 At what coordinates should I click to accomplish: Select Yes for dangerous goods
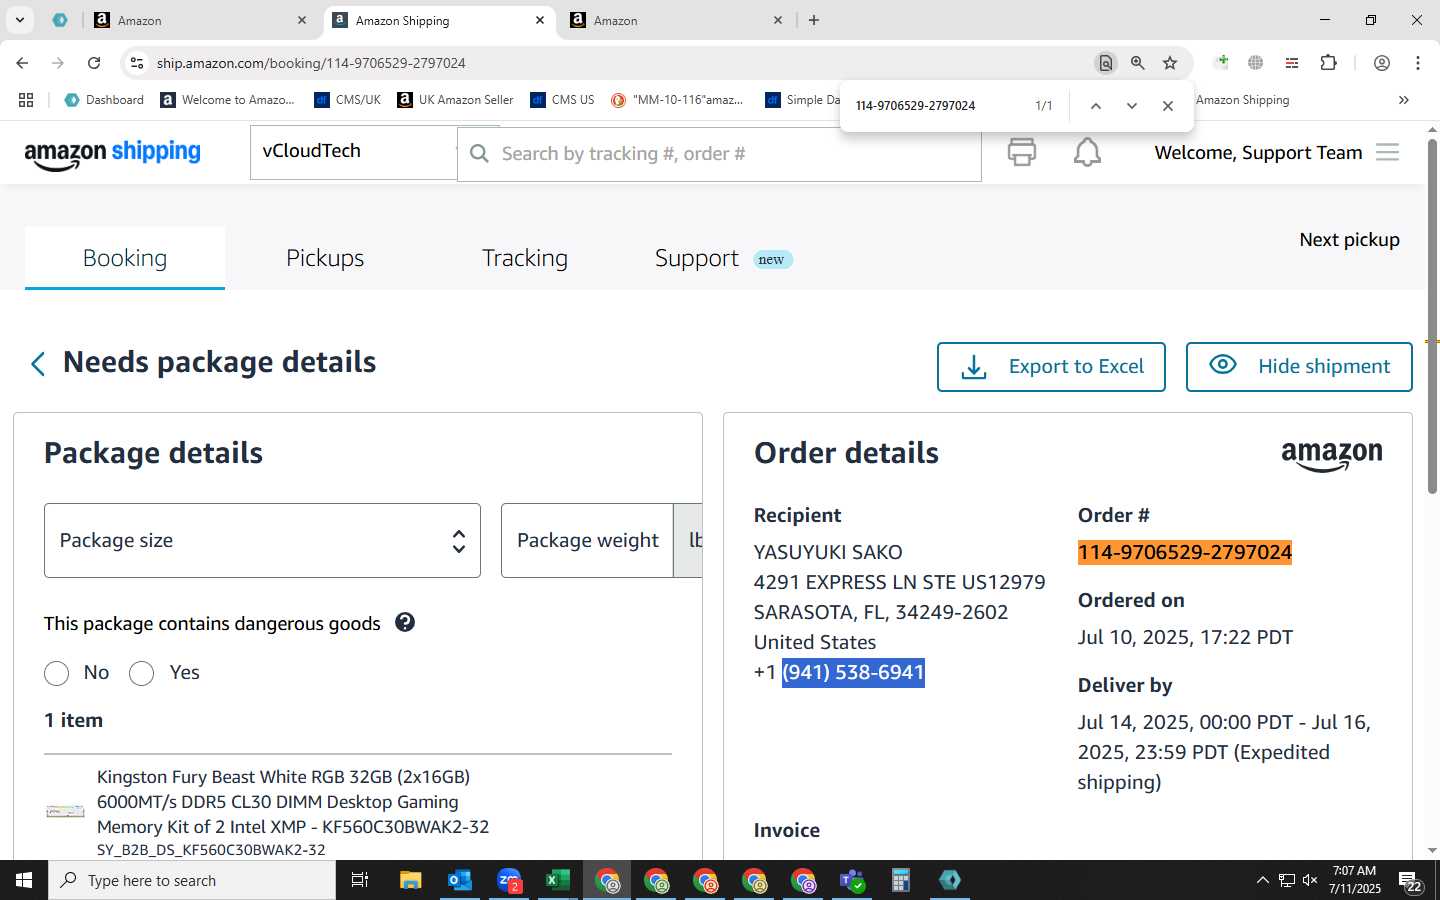coord(142,673)
